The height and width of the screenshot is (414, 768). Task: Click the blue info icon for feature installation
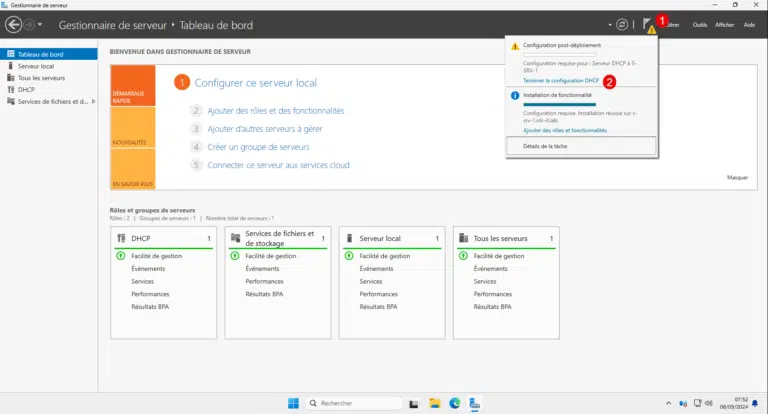pos(515,96)
